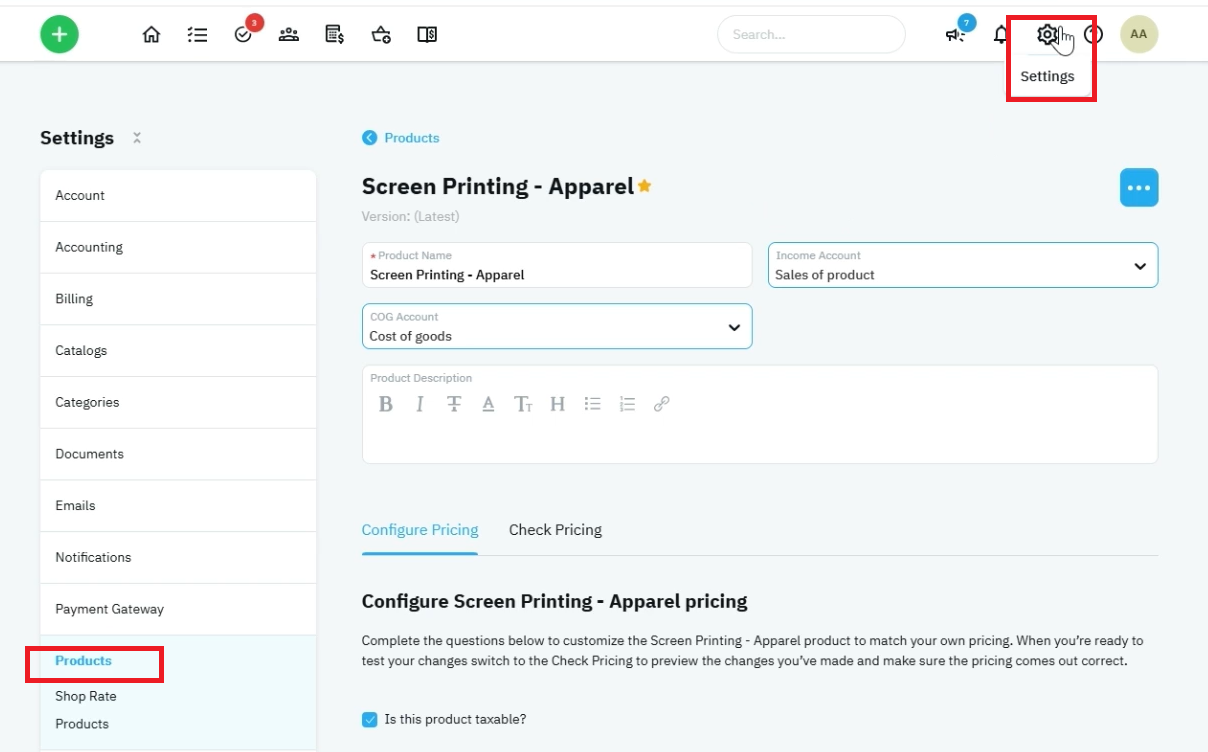
Task: Open the approvals checkmark icon with badge
Action: coord(244,34)
